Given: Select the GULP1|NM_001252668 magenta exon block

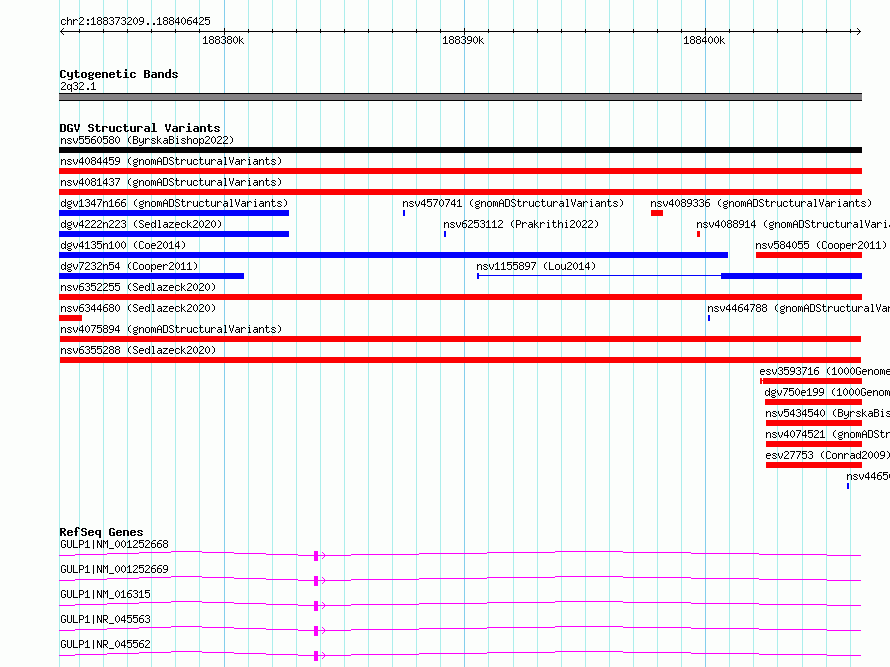Looking at the screenshot, I should [316, 556].
